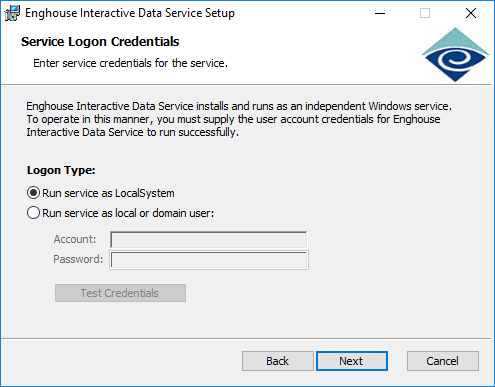Click the Enghouse eye logo

(455, 55)
